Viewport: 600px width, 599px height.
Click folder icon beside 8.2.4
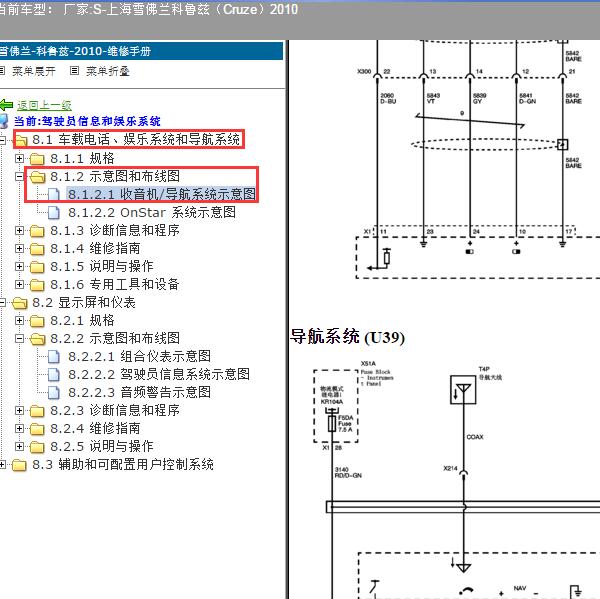click(37, 429)
